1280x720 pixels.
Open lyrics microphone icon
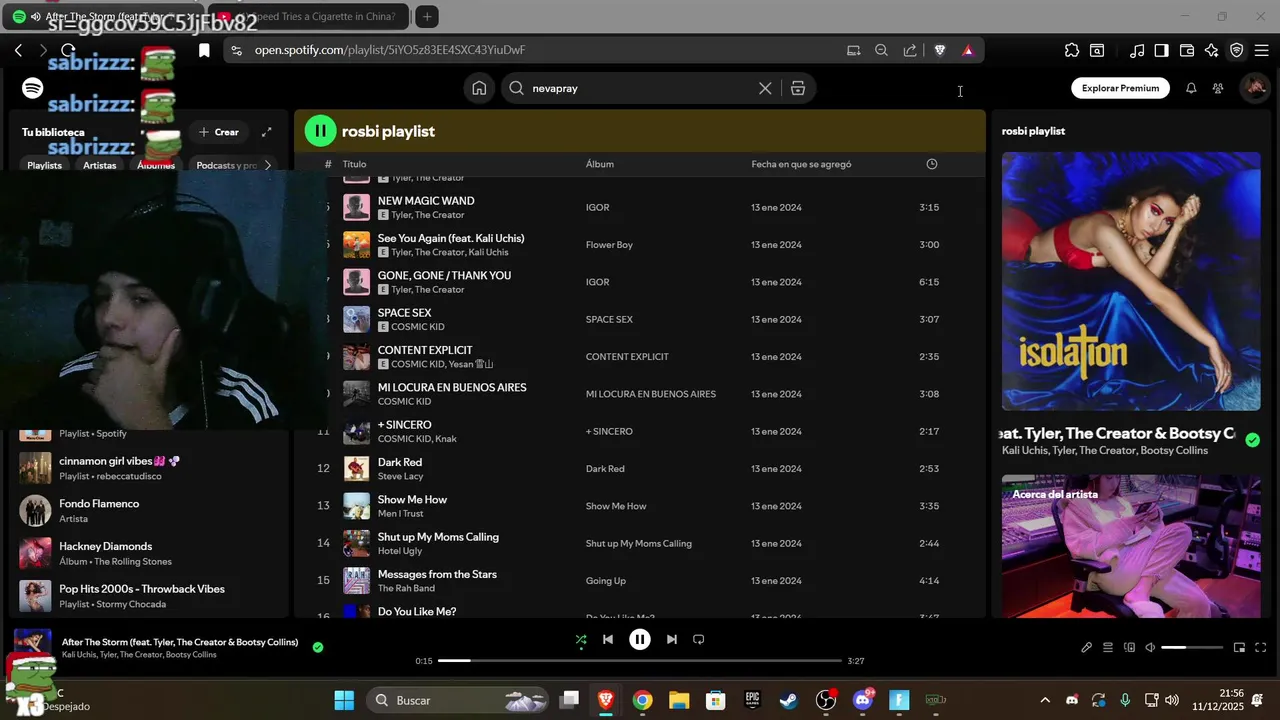pos(1086,648)
